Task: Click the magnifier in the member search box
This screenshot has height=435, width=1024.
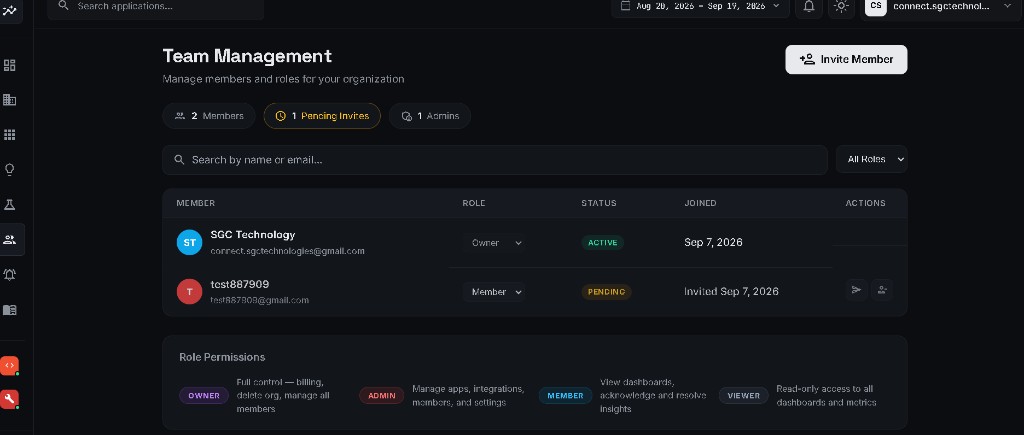Action: [179, 159]
